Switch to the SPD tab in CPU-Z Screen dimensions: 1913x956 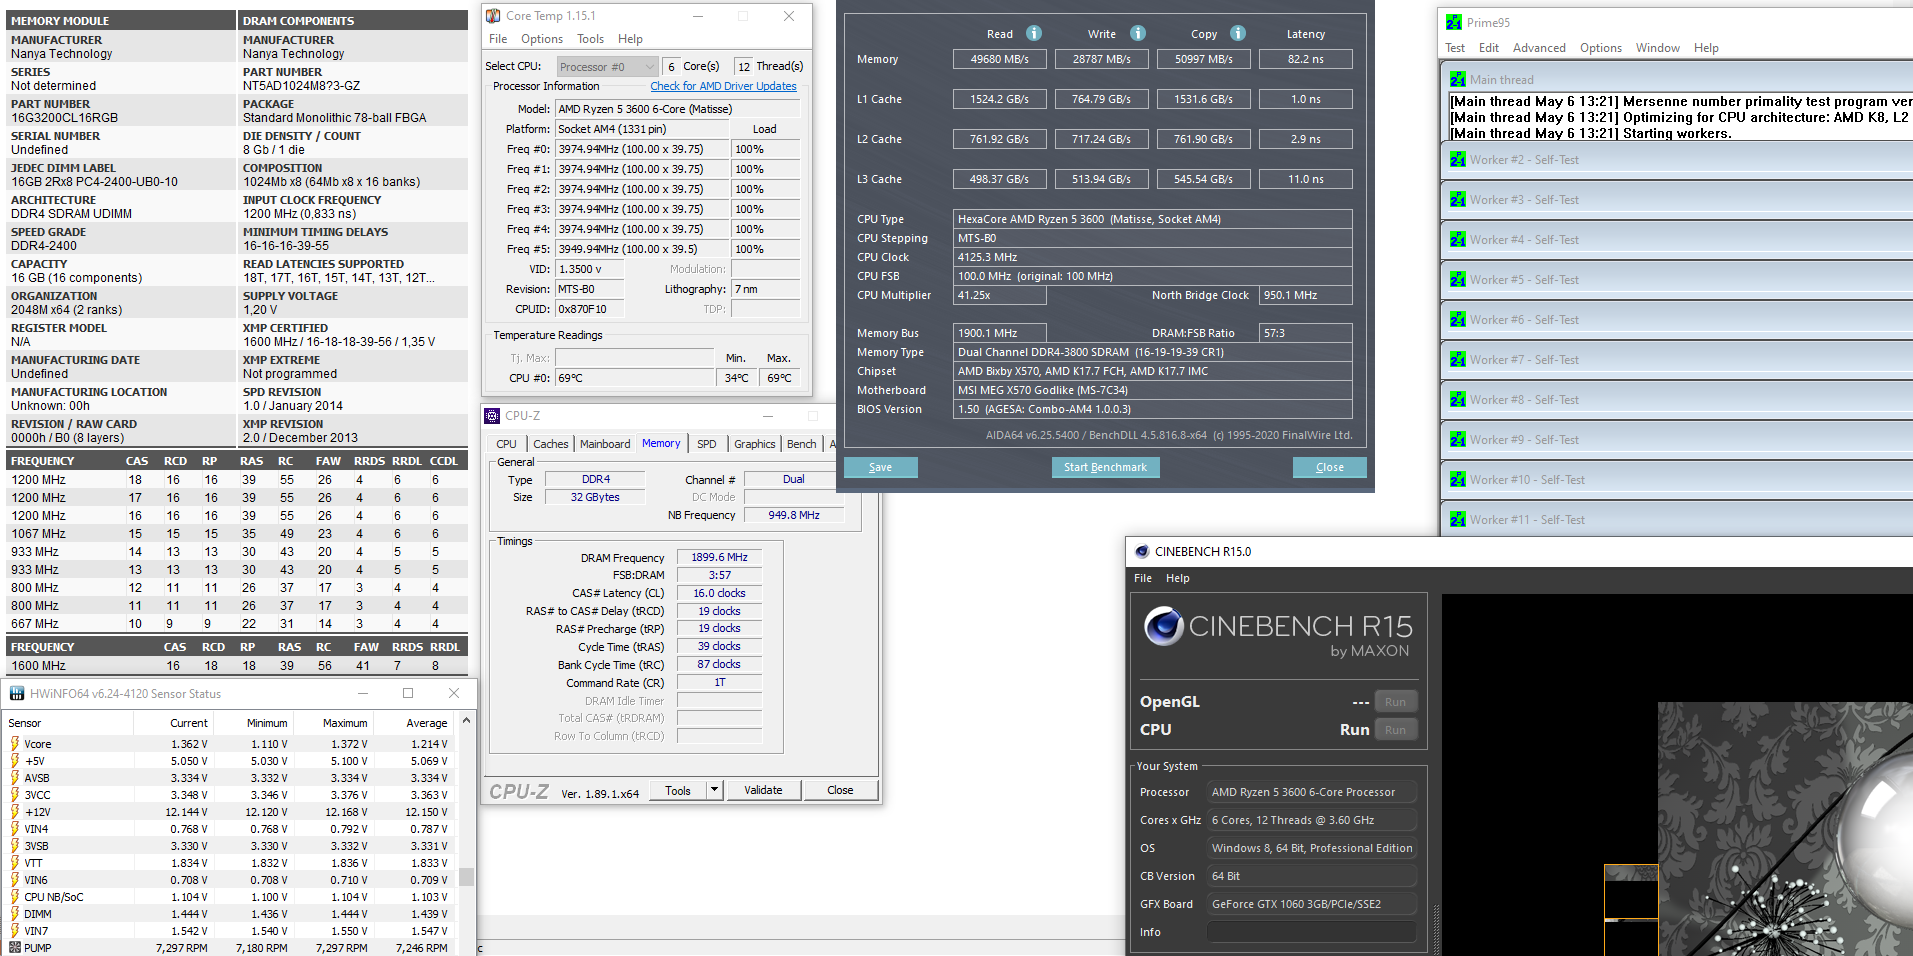706,444
